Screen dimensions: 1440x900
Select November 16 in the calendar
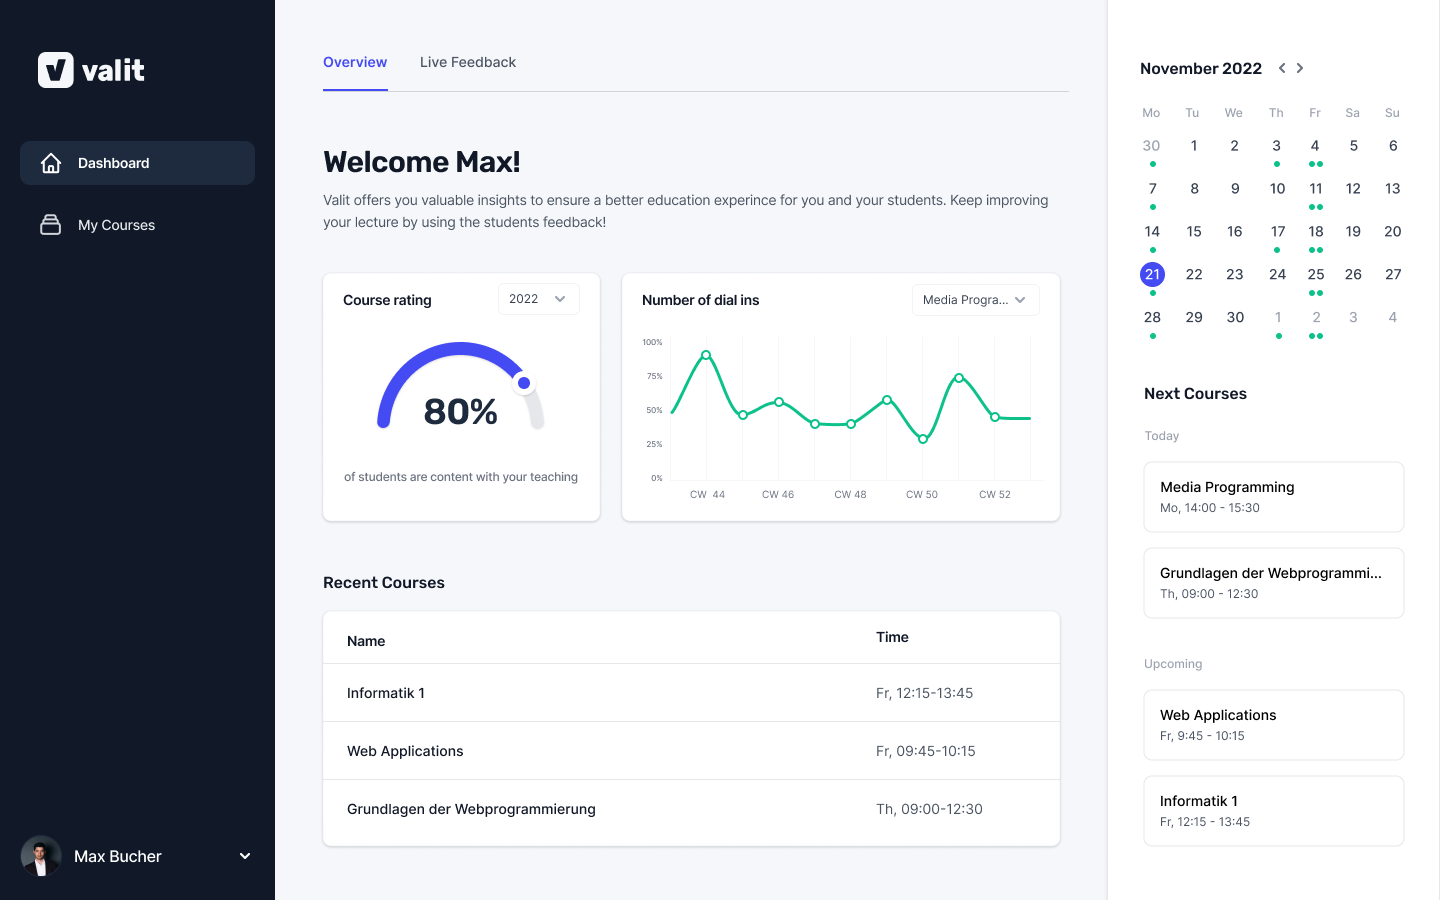[x=1235, y=232]
